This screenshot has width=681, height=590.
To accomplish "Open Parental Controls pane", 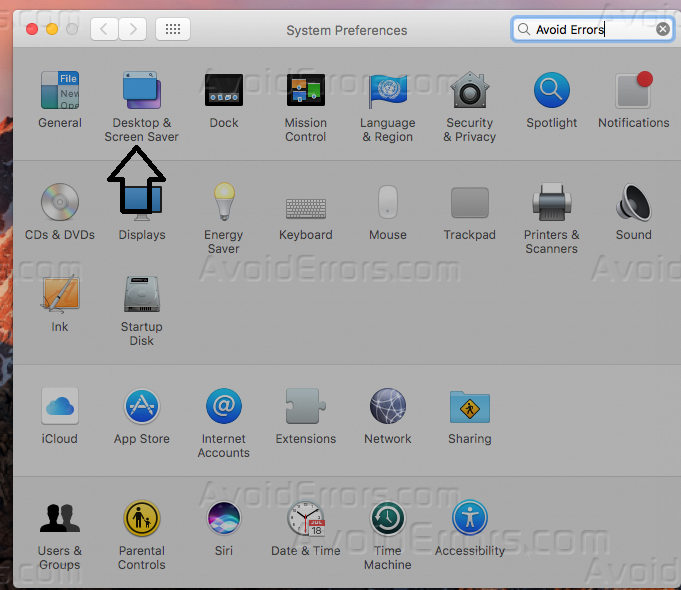I will tap(141, 520).
